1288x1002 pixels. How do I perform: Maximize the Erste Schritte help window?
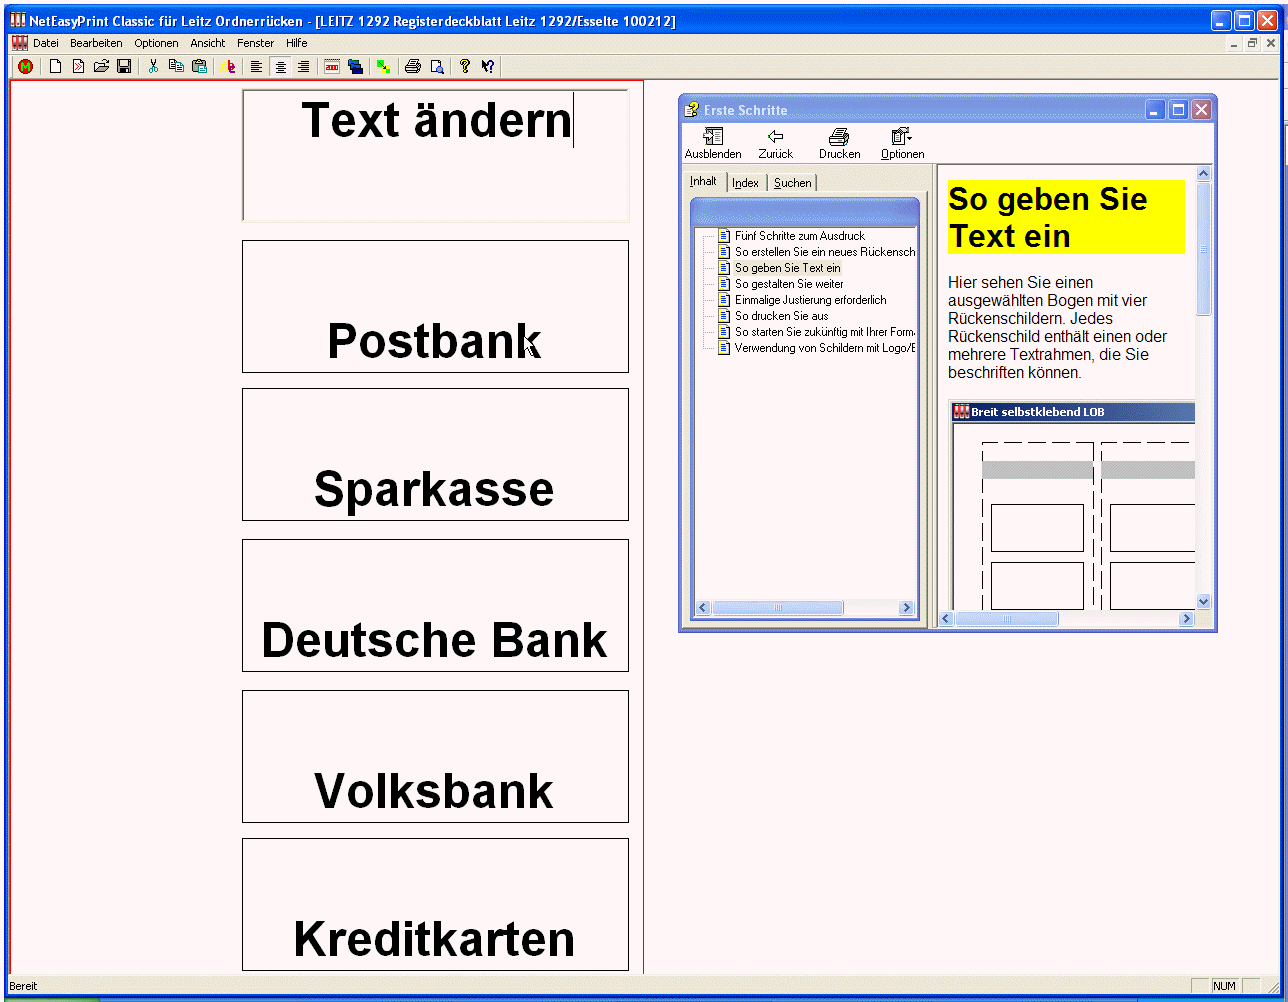1178,110
